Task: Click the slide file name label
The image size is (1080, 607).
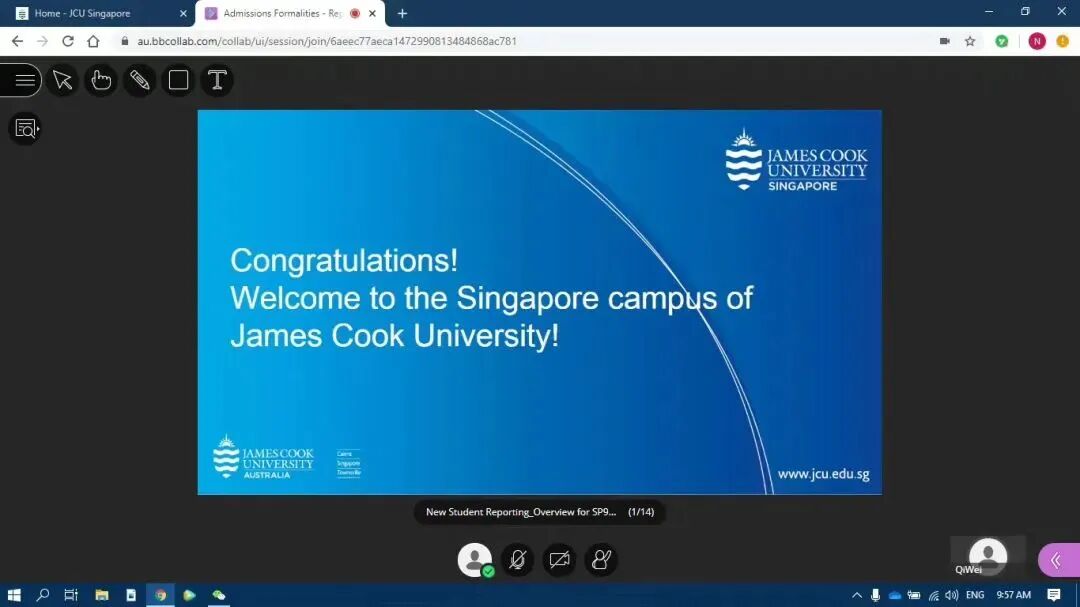Action: 521,512
